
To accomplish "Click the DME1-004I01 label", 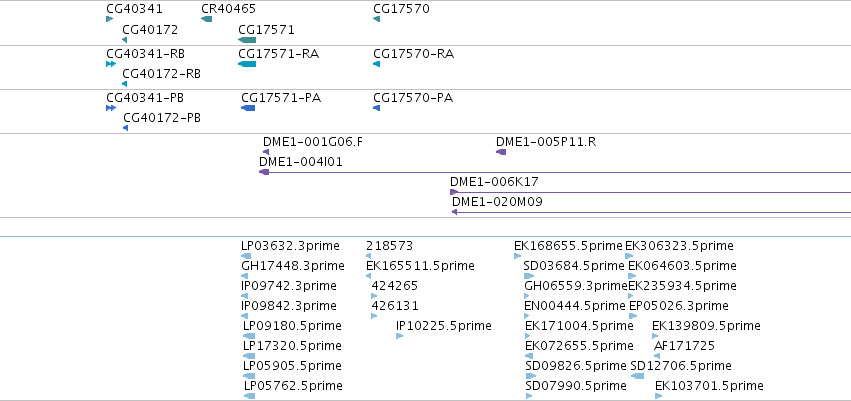I will 301,162.
